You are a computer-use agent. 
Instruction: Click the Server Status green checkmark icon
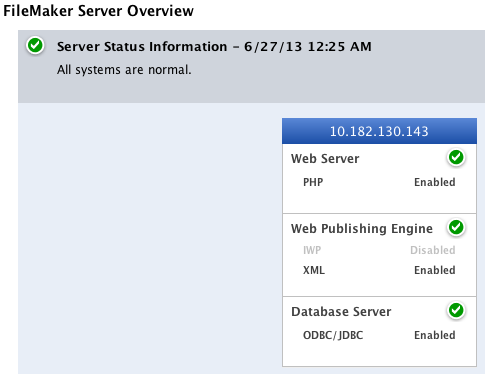coord(35,45)
